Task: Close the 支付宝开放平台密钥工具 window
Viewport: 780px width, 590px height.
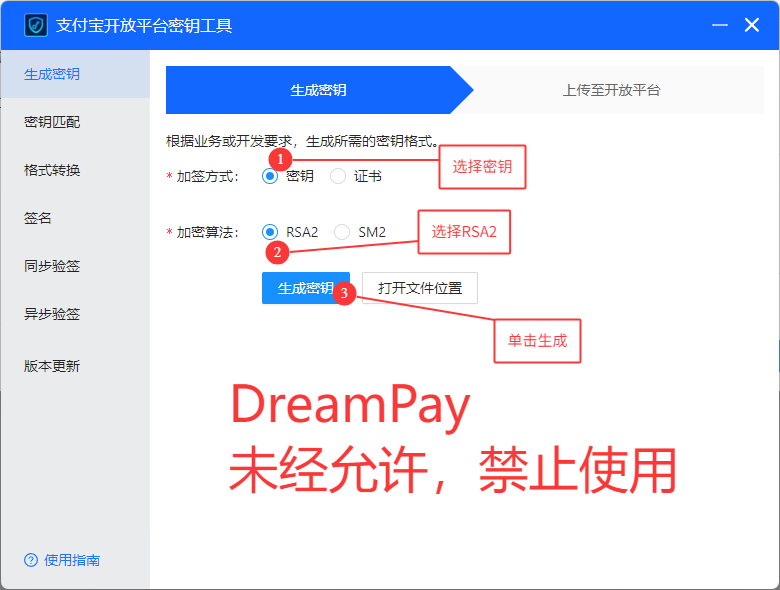Action: tap(752, 25)
